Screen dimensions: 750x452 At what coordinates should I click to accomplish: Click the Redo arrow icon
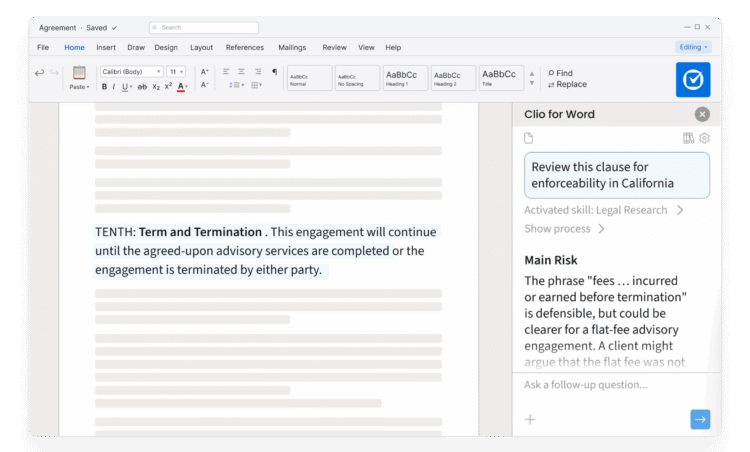click(54, 73)
